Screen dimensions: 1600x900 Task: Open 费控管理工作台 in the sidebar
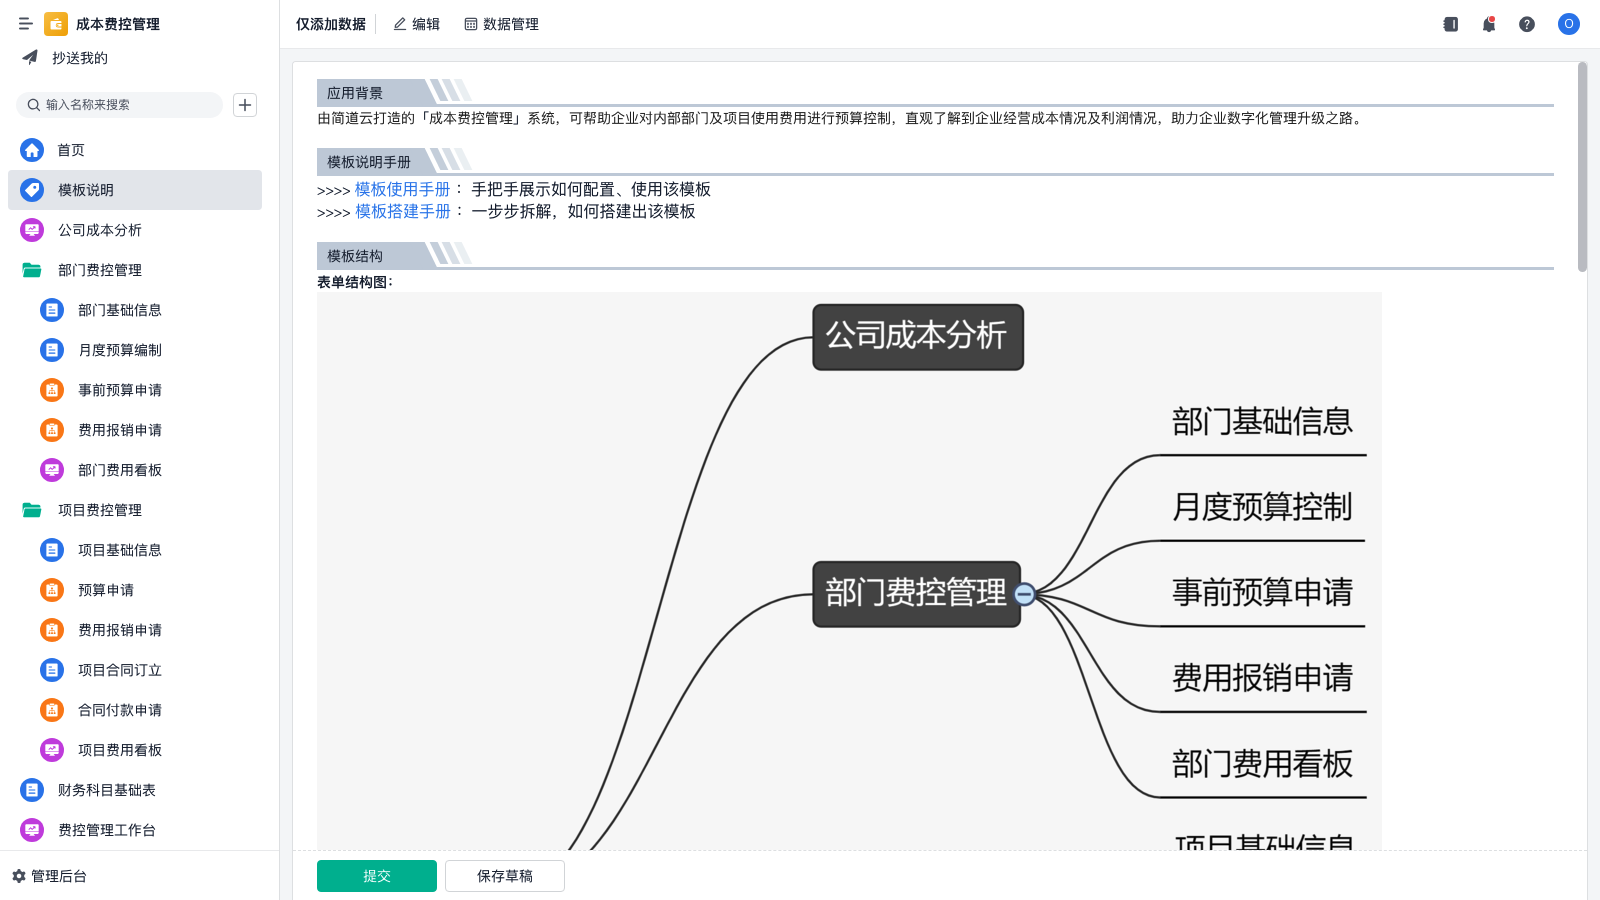pyautogui.click(x=135, y=830)
